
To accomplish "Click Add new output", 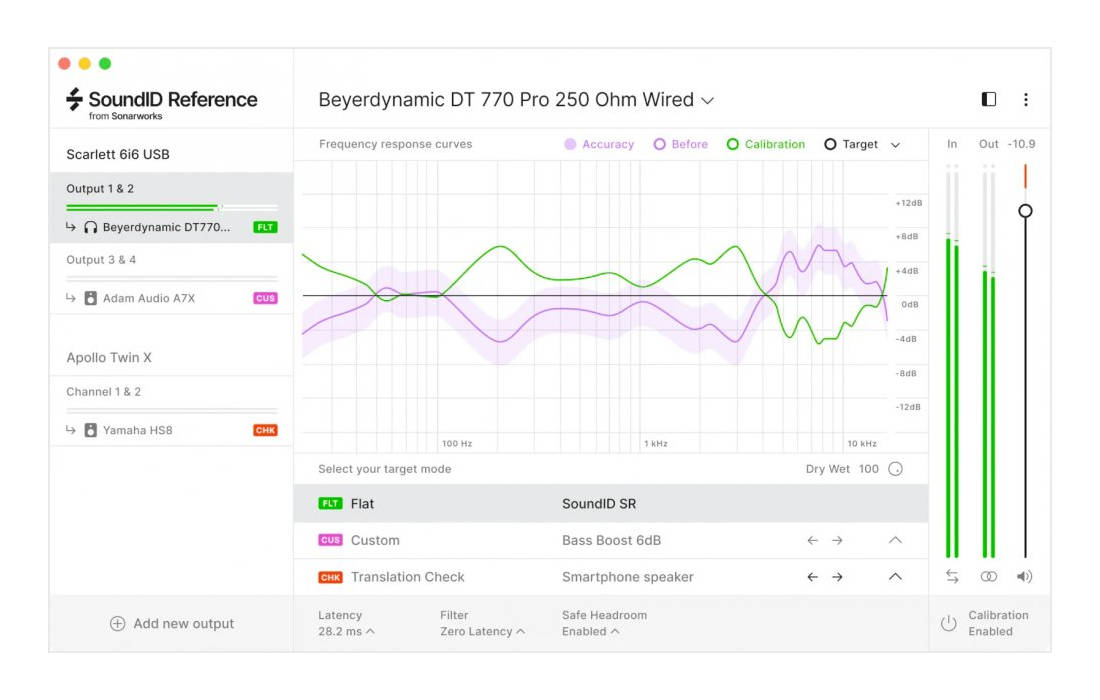I will click(170, 623).
